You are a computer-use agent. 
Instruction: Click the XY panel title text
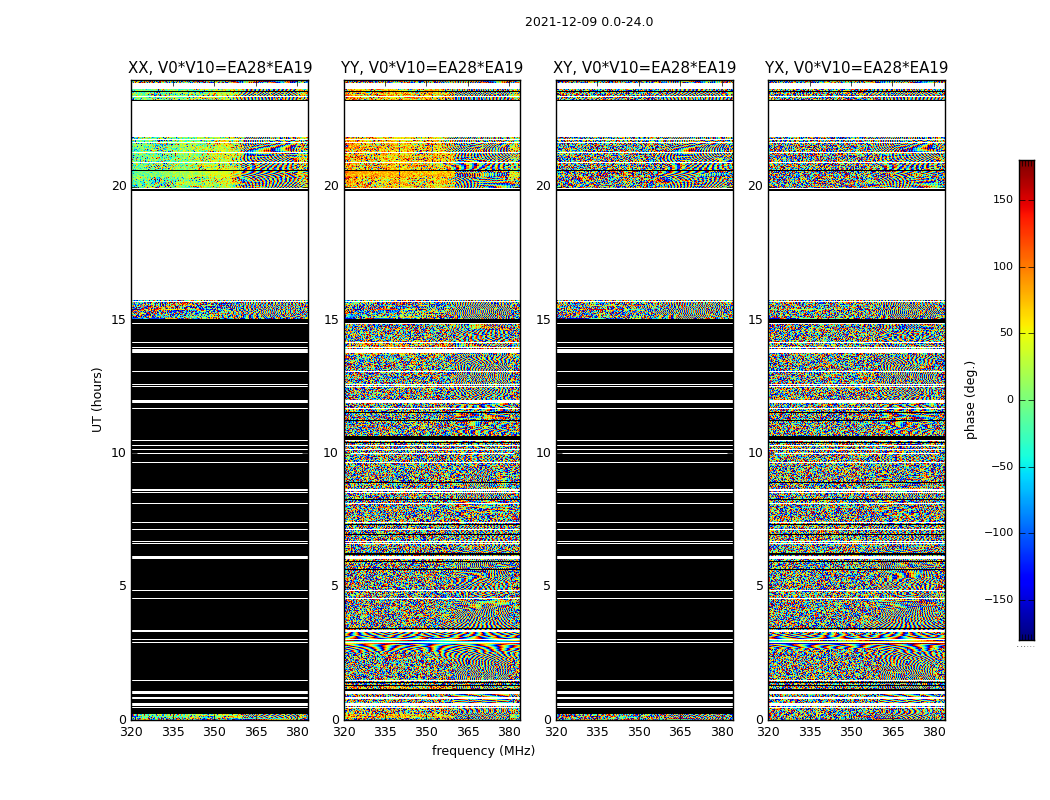645,68
